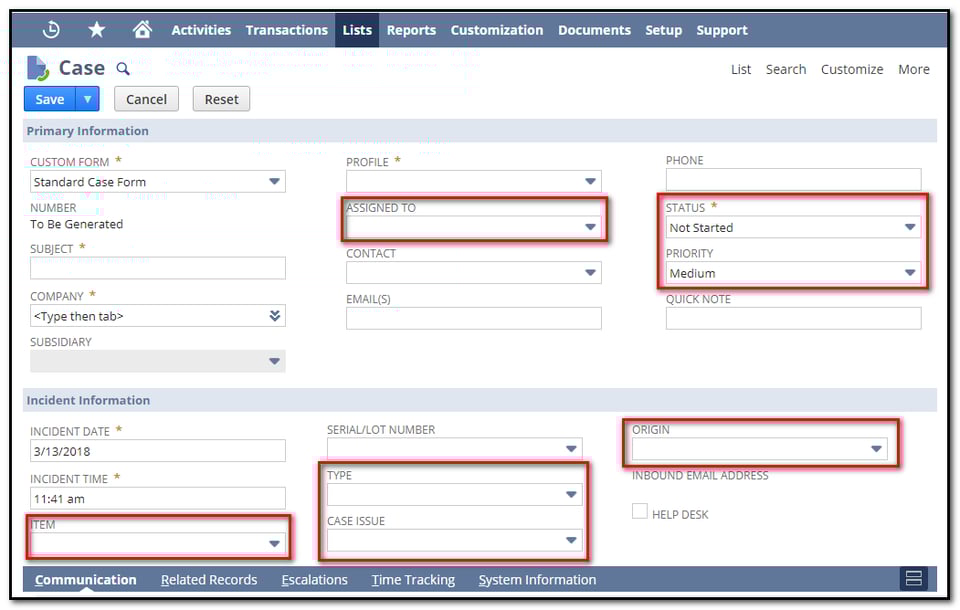
Task: Click inside the Quick Note field
Action: point(792,318)
